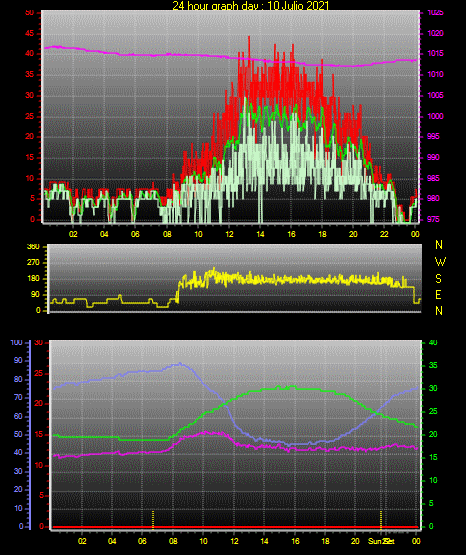Click the 10 hour label under temperature graph

(x=203, y=541)
